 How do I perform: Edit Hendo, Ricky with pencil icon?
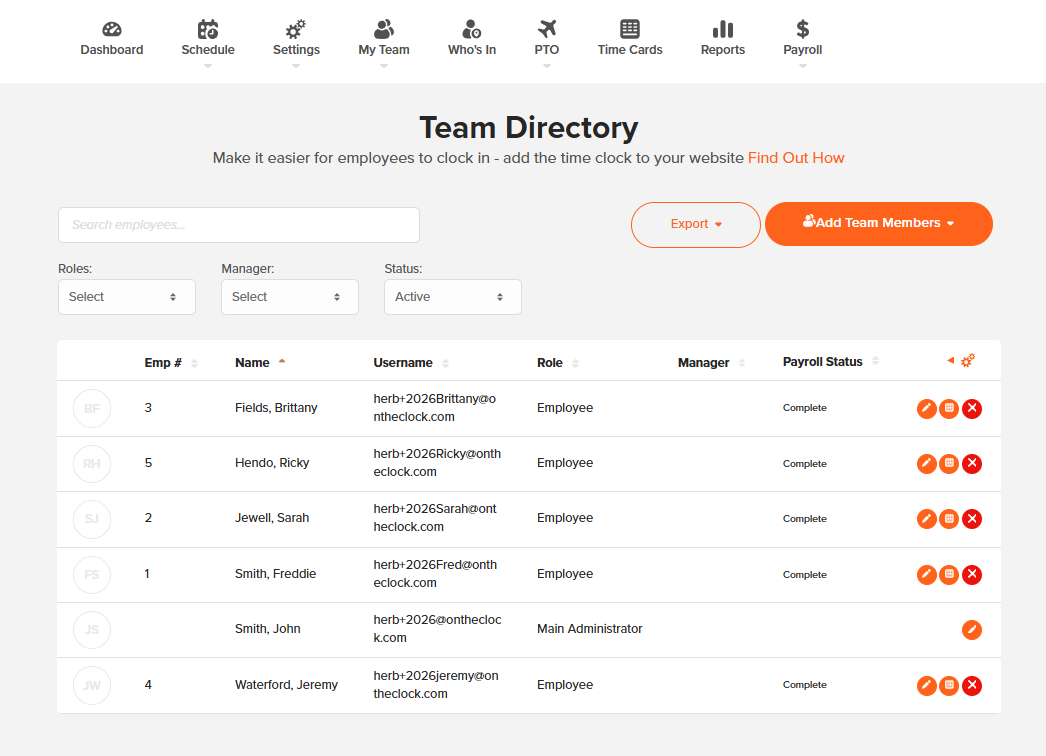pyautogui.click(x=927, y=463)
